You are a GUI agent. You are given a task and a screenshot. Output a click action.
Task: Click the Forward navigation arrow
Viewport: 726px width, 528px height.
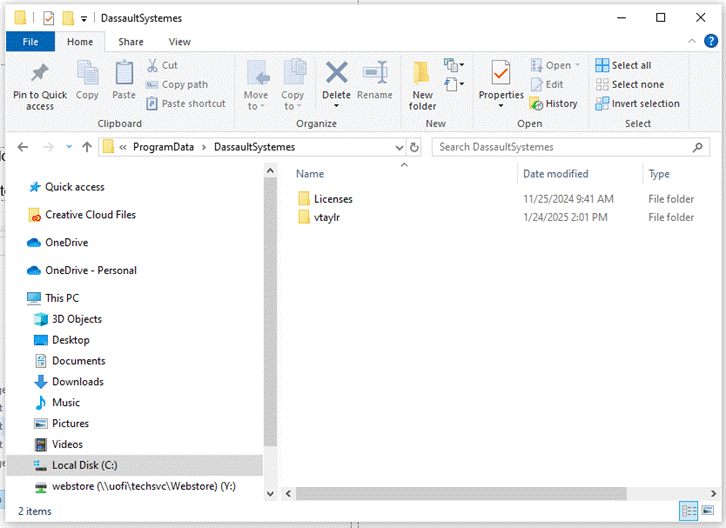[48, 147]
